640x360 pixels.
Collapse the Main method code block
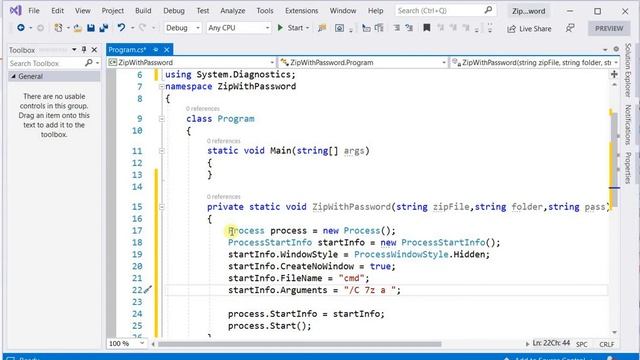pos(162,151)
